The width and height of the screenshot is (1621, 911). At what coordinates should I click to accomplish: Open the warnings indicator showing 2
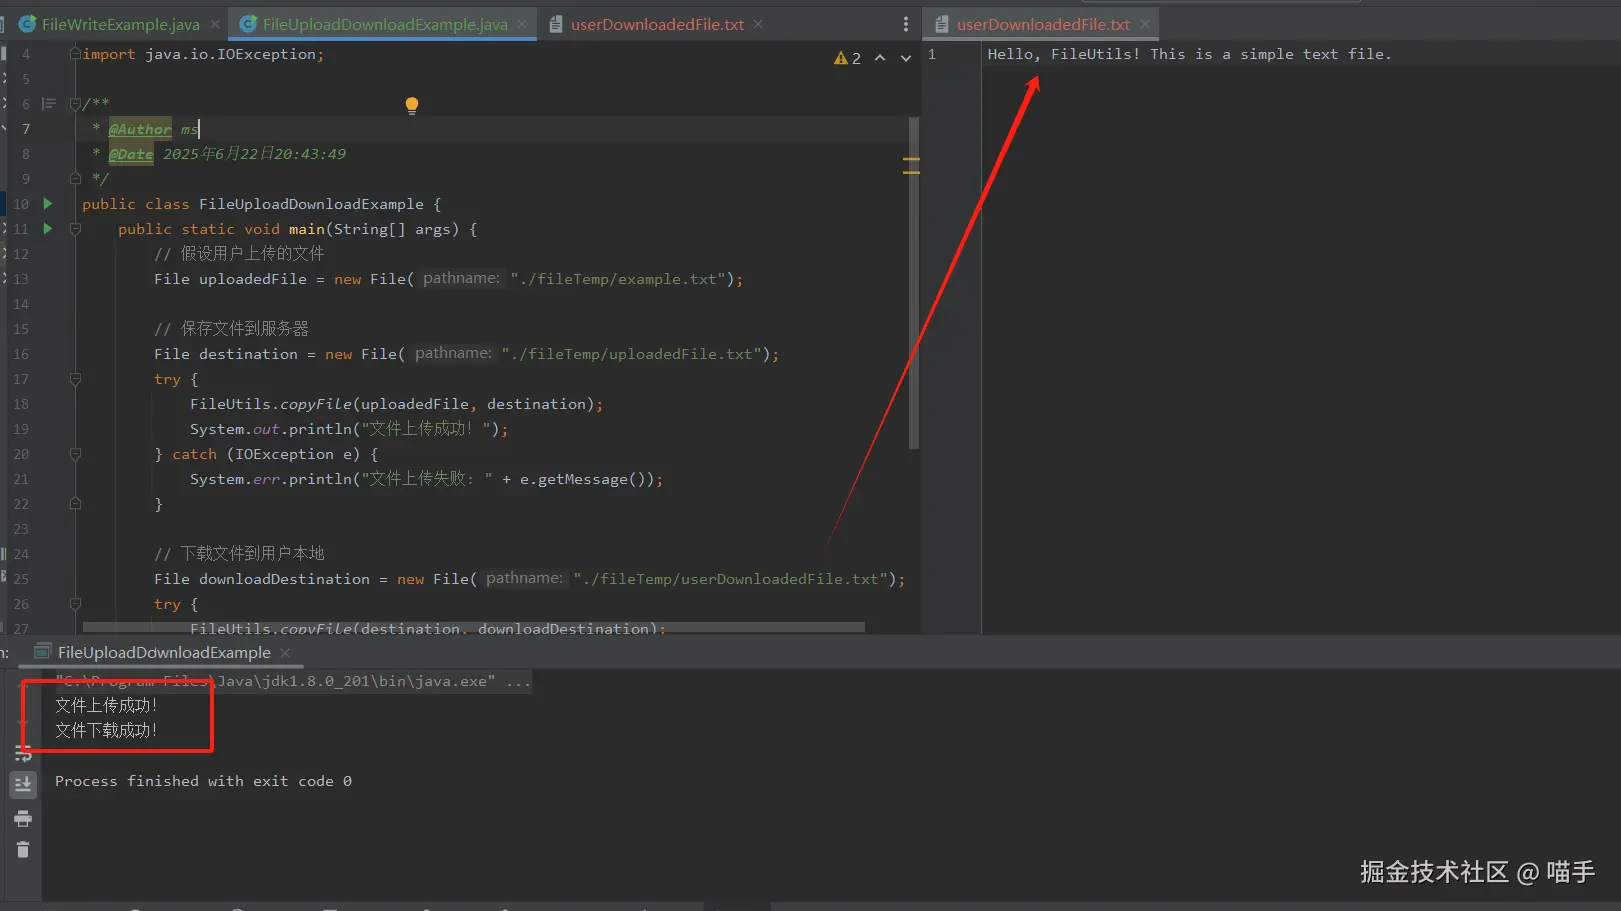847,58
